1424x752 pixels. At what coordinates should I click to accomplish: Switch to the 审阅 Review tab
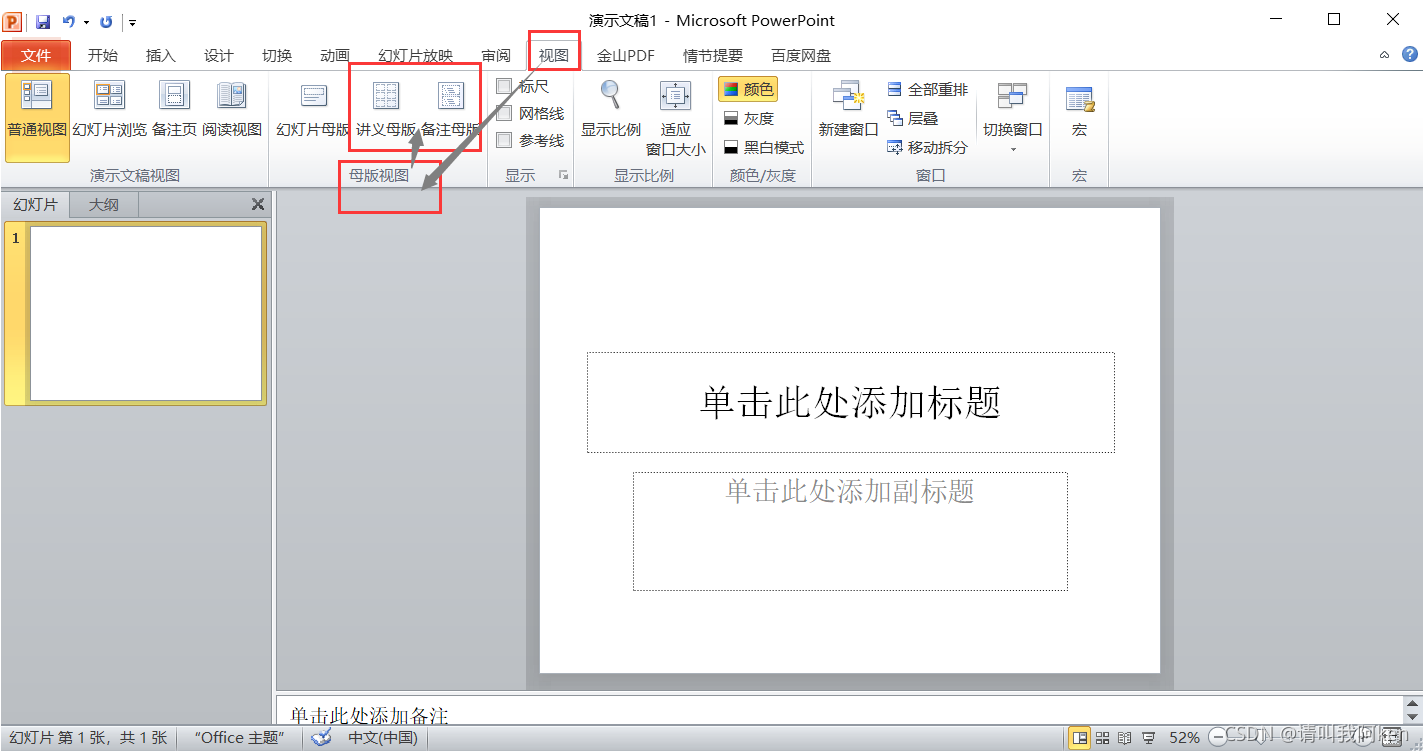coord(495,55)
